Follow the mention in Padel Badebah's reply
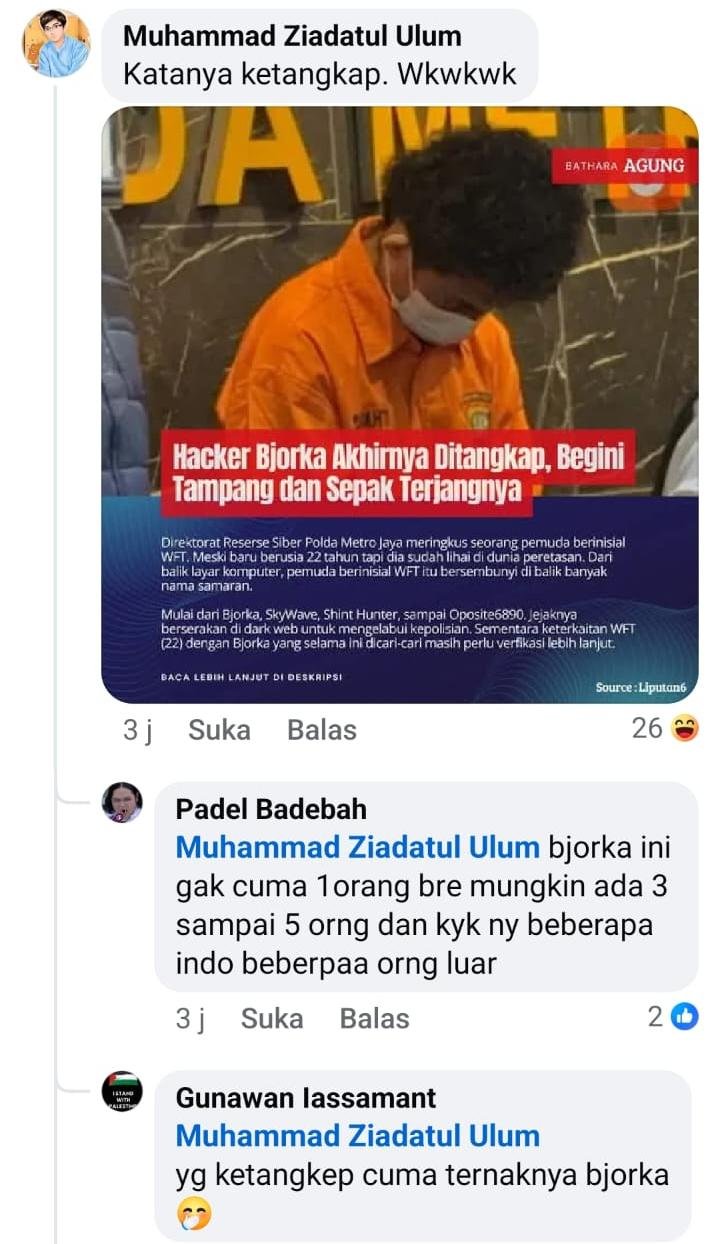720x1244 pixels. point(358,847)
